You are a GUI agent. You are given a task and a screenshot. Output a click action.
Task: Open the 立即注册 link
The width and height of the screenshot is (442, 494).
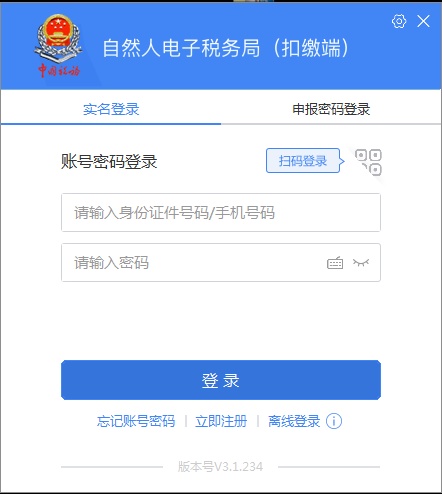tap(221, 421)
